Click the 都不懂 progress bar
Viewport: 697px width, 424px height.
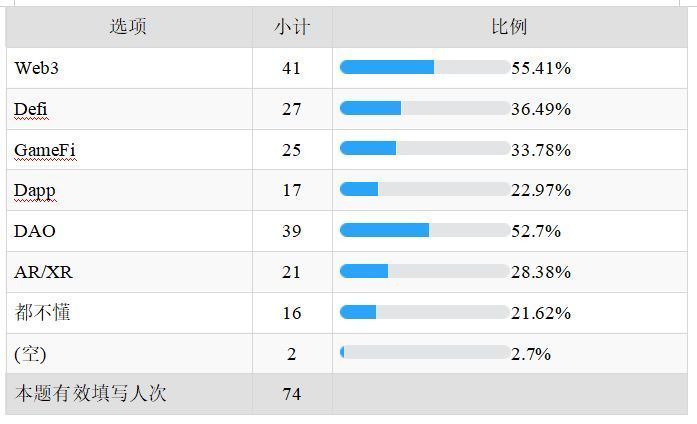[x=424, y=313]
